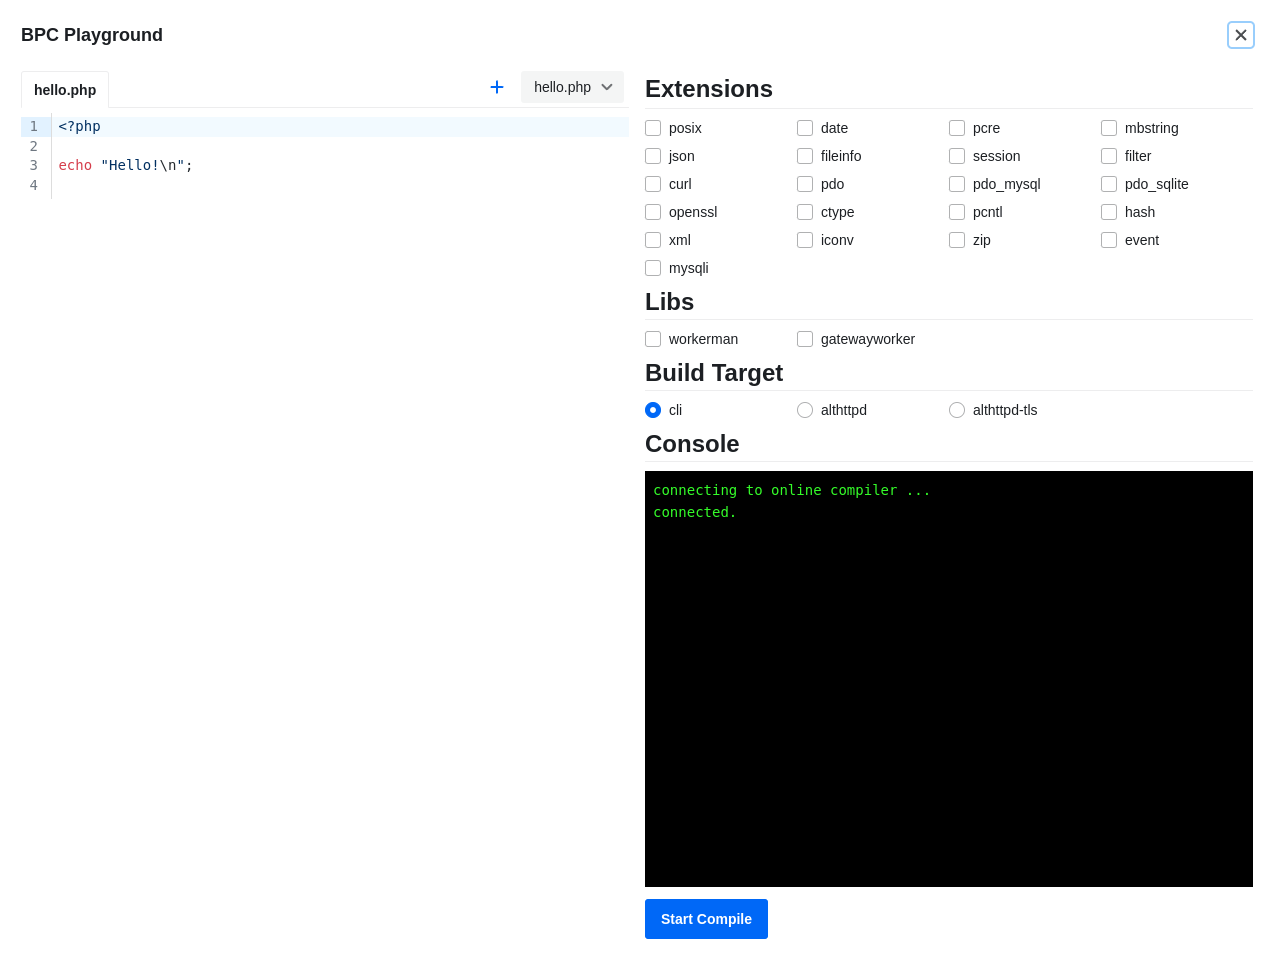Enable the date extension
The height and width of the screenshot is (970, 1270).
point(805,128)
